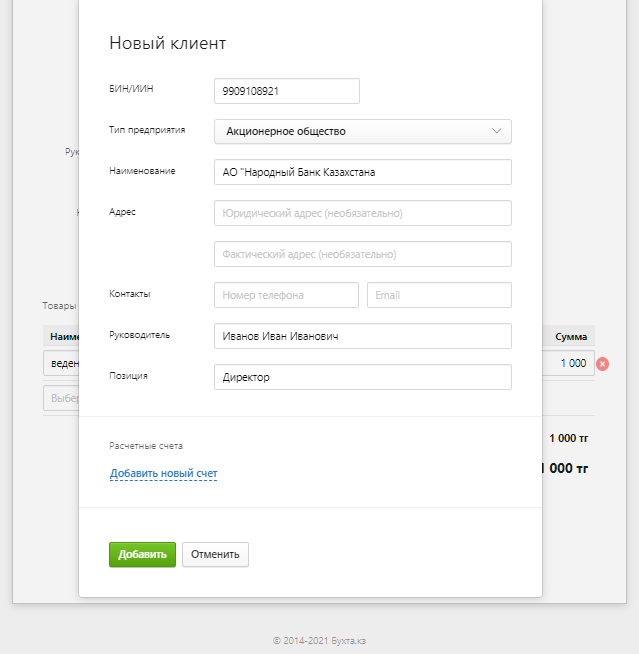Click the Позиция field showing Директор
The width and height of the screenshot is (639, 654).
pyautogui.click(x=362, y=377)
